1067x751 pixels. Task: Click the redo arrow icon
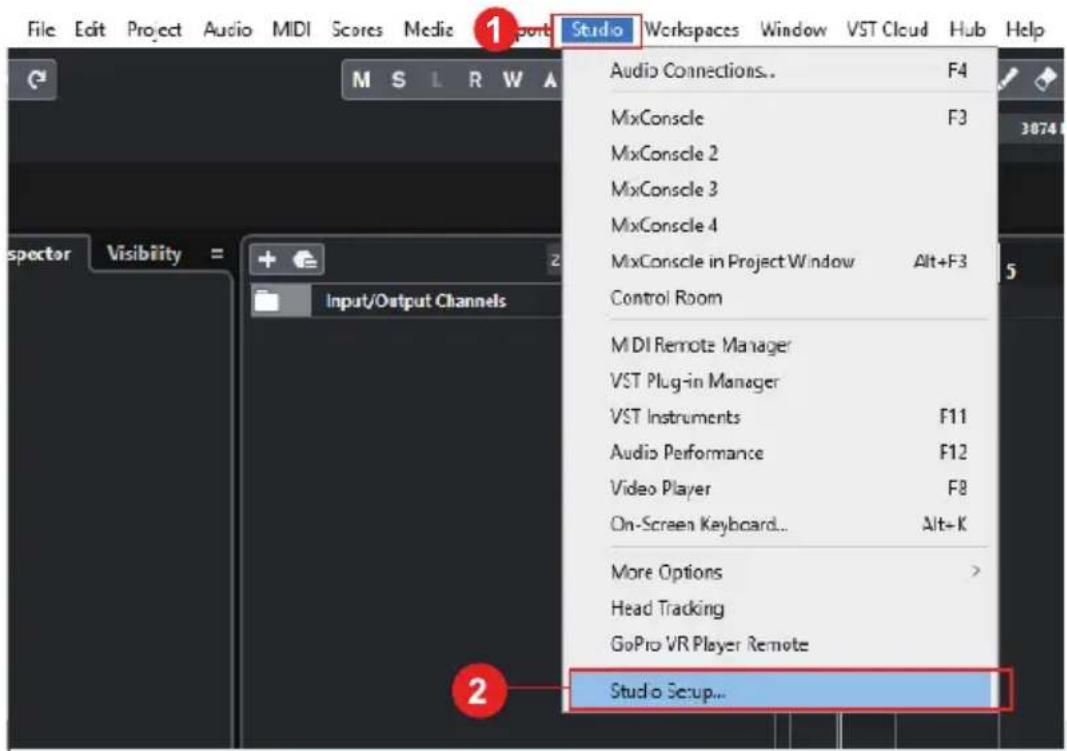click(36, 80)
